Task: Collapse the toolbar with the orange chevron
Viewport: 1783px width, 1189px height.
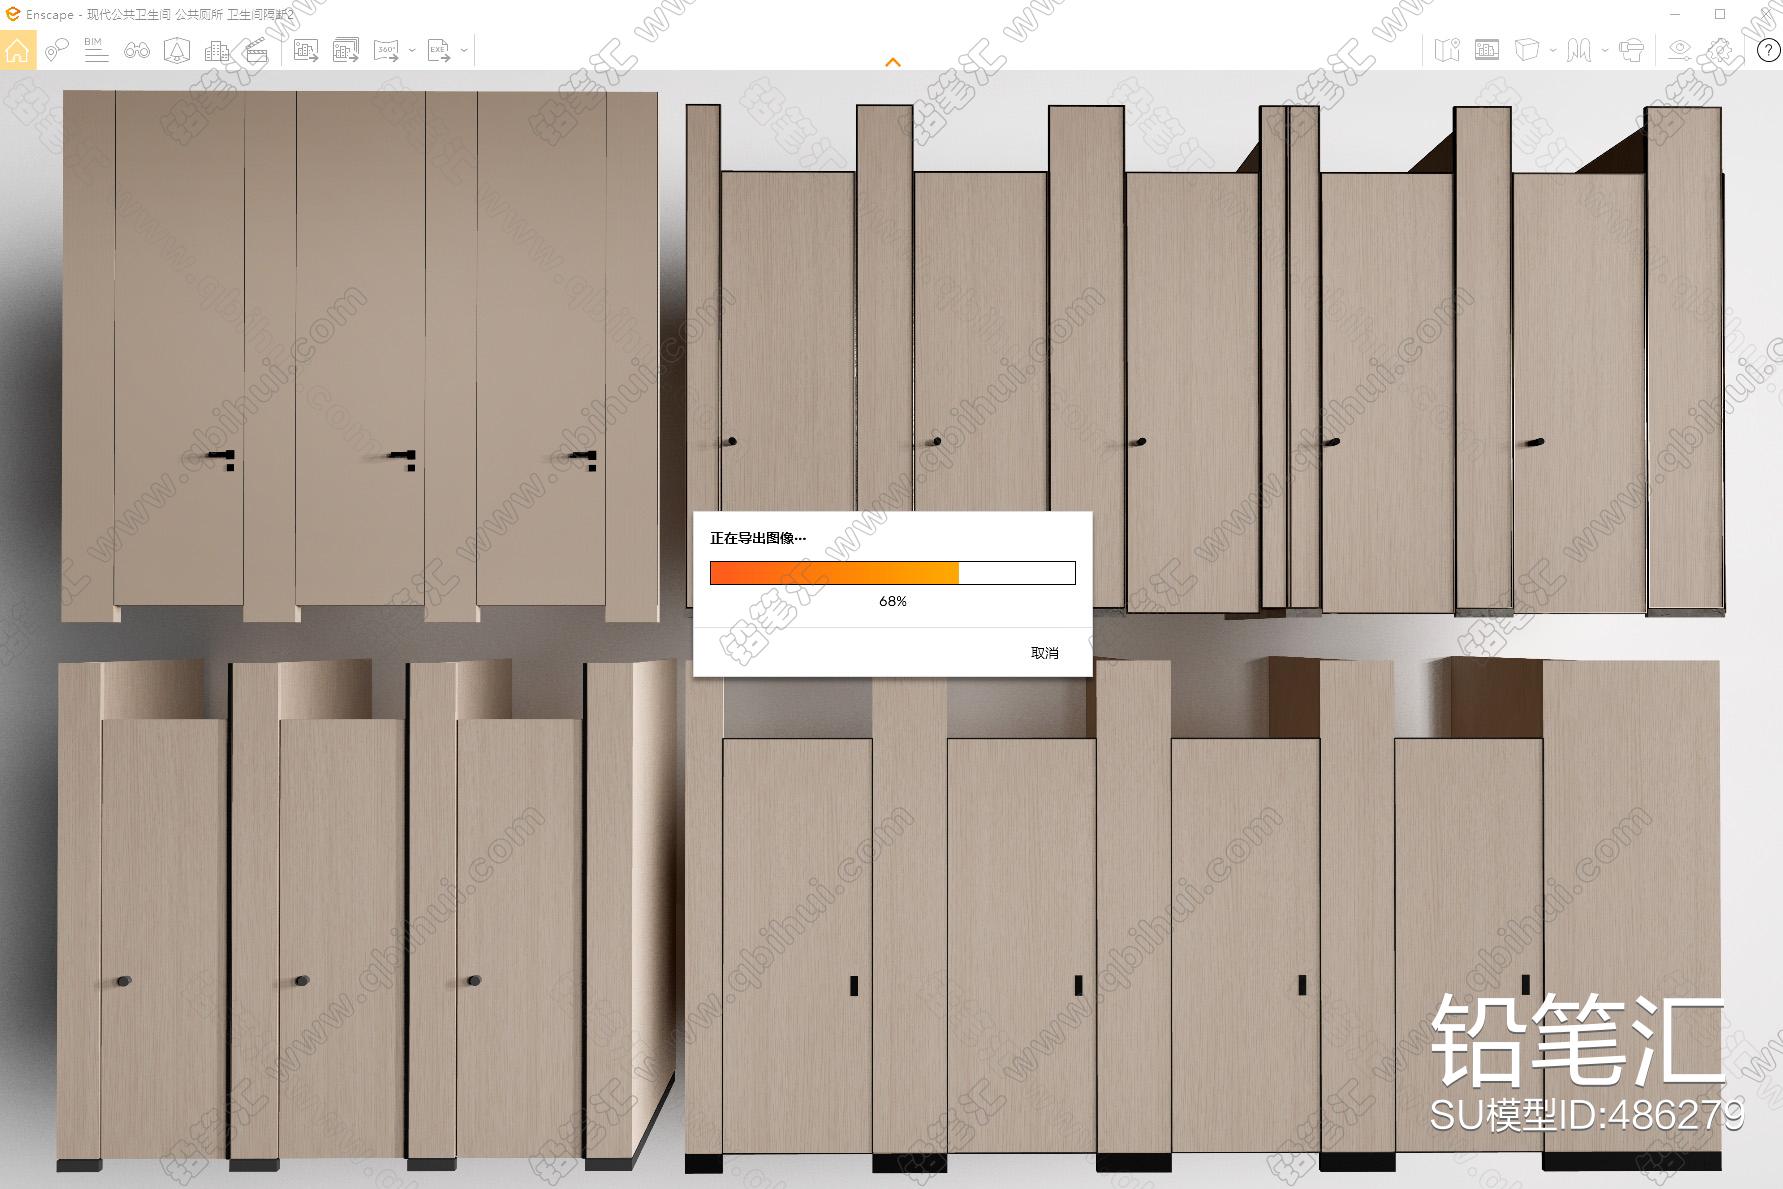Action: [893, 62]
